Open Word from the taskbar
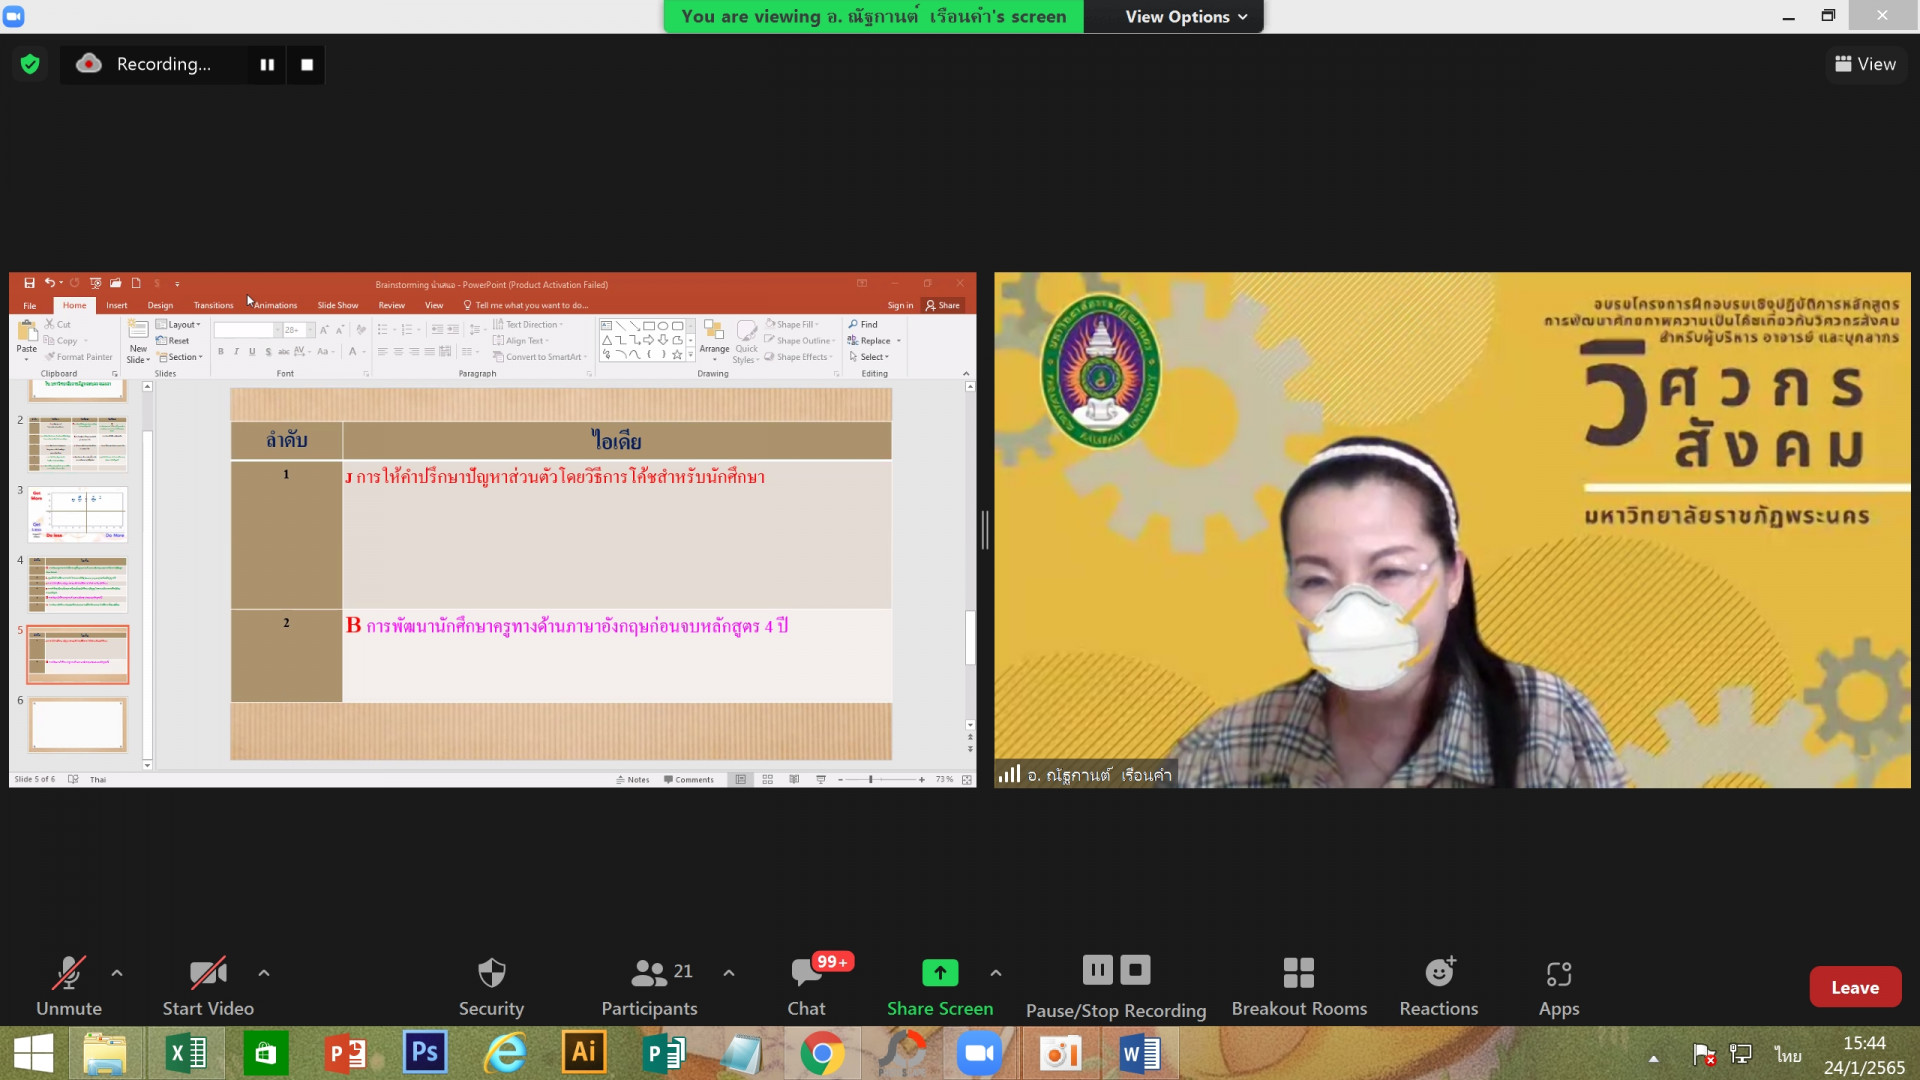The height and width of the screenshot is (1080, 1920). (1139, 1054)
